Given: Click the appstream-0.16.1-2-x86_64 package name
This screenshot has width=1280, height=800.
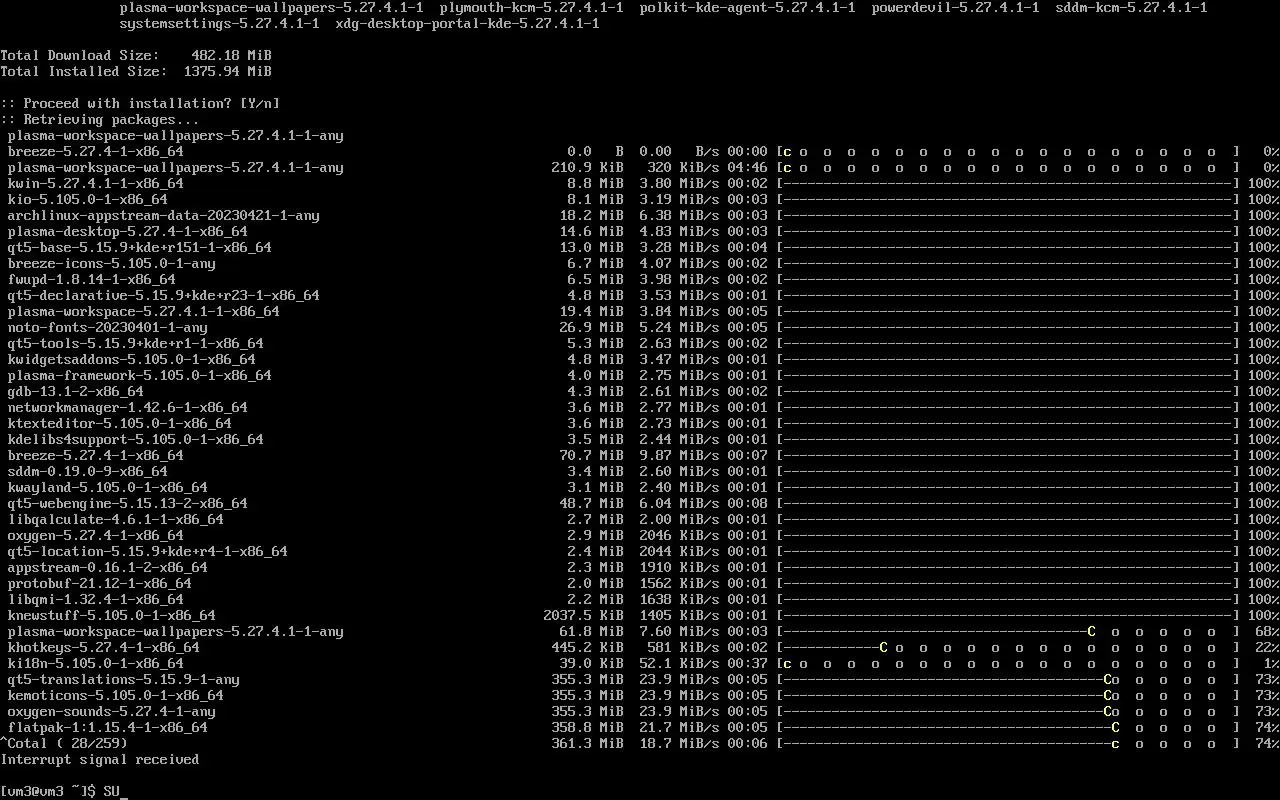Looking at the screenshot, I should pos(108,568).
